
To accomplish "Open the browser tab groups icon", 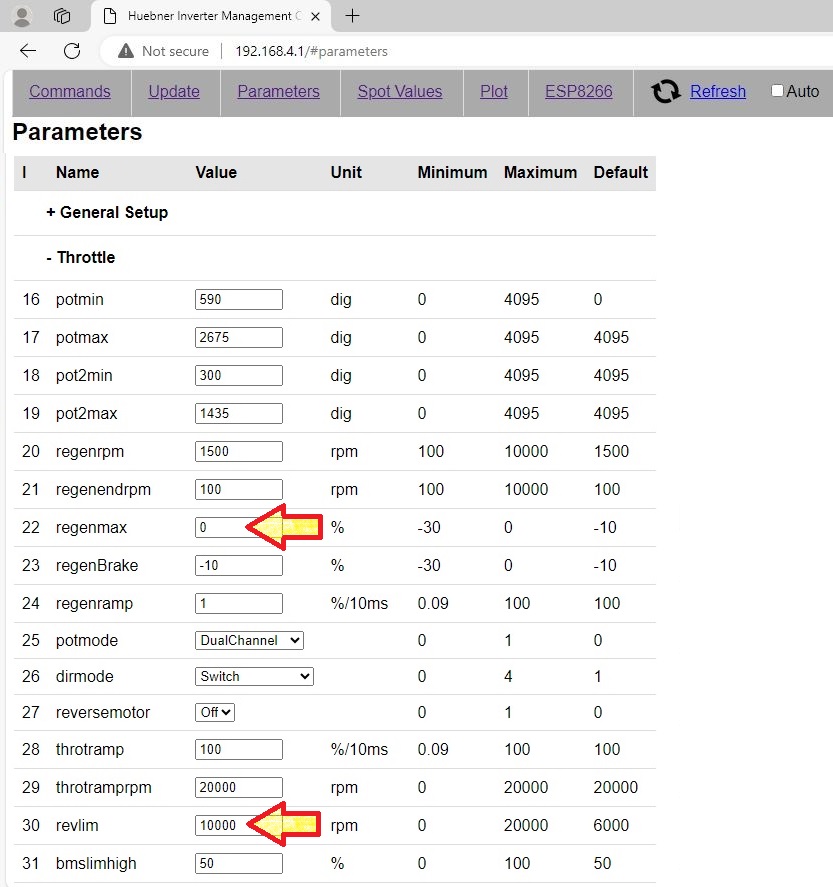I will (x=62, y=16).
